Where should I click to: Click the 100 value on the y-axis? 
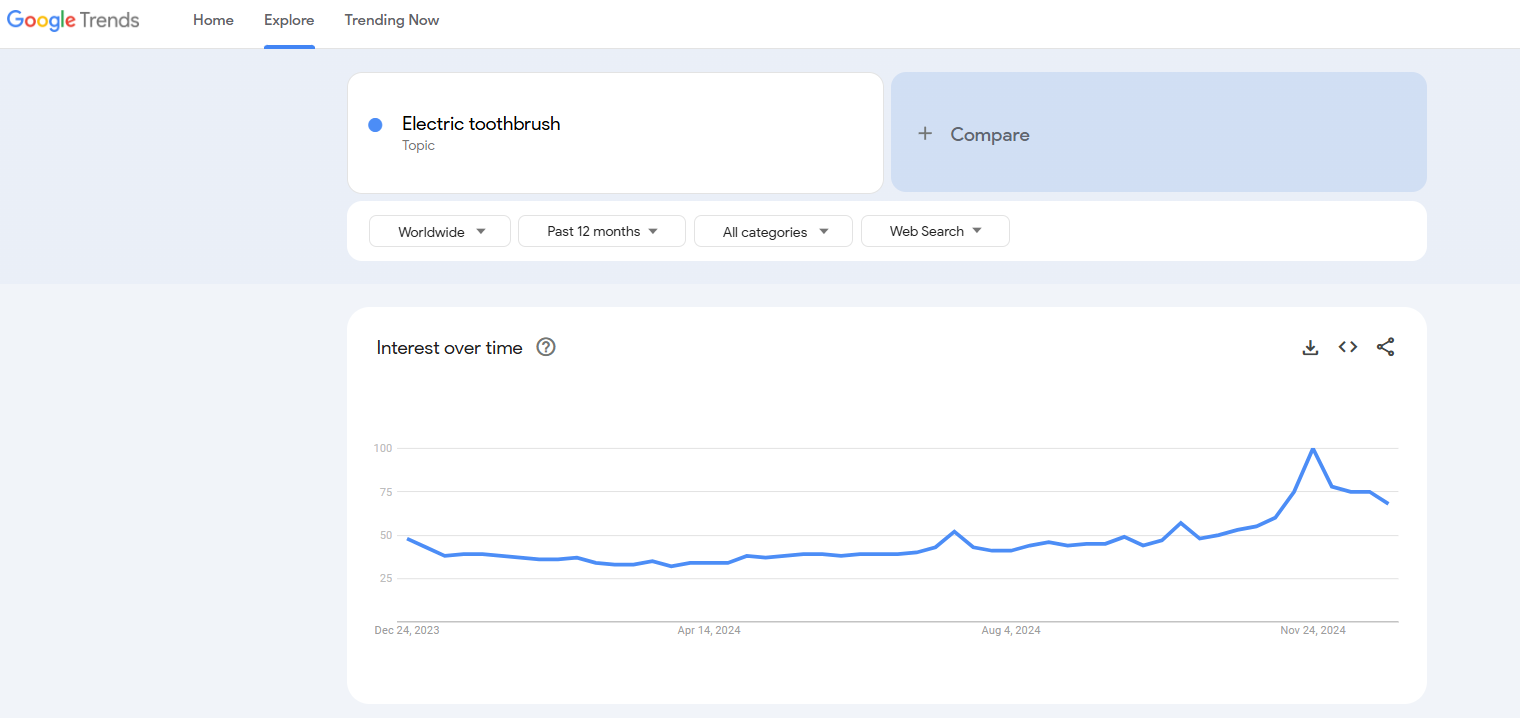pos(383,448)
